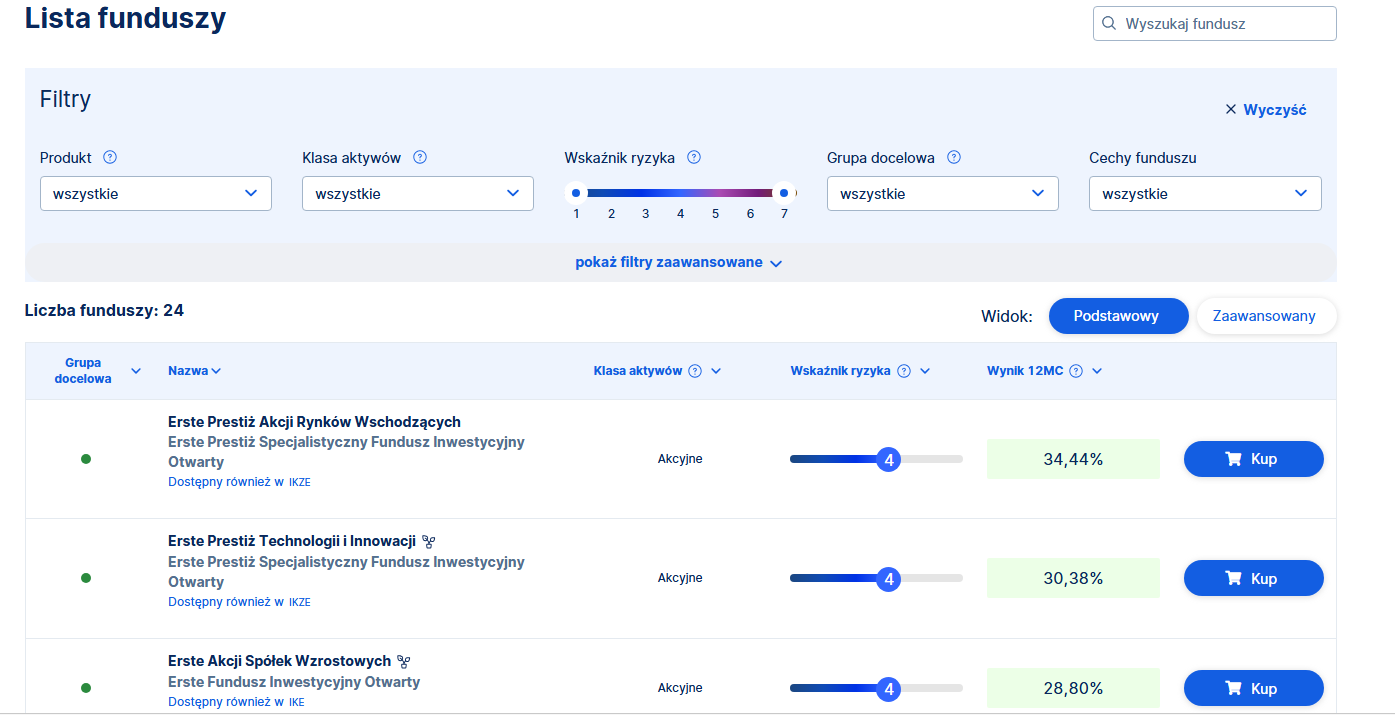This screenshot has width=1395, height=716.
Task: Click green dot for Technologii i Innowacji row
Action: click(86, 578)
